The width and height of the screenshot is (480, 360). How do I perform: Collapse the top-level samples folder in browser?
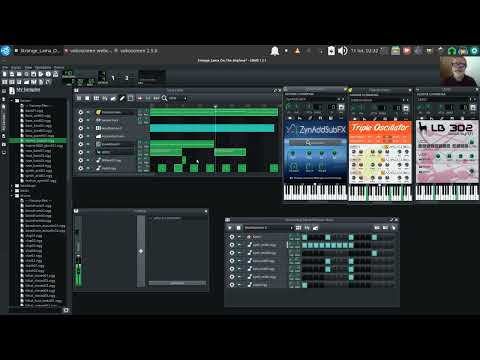click(12, 100)
